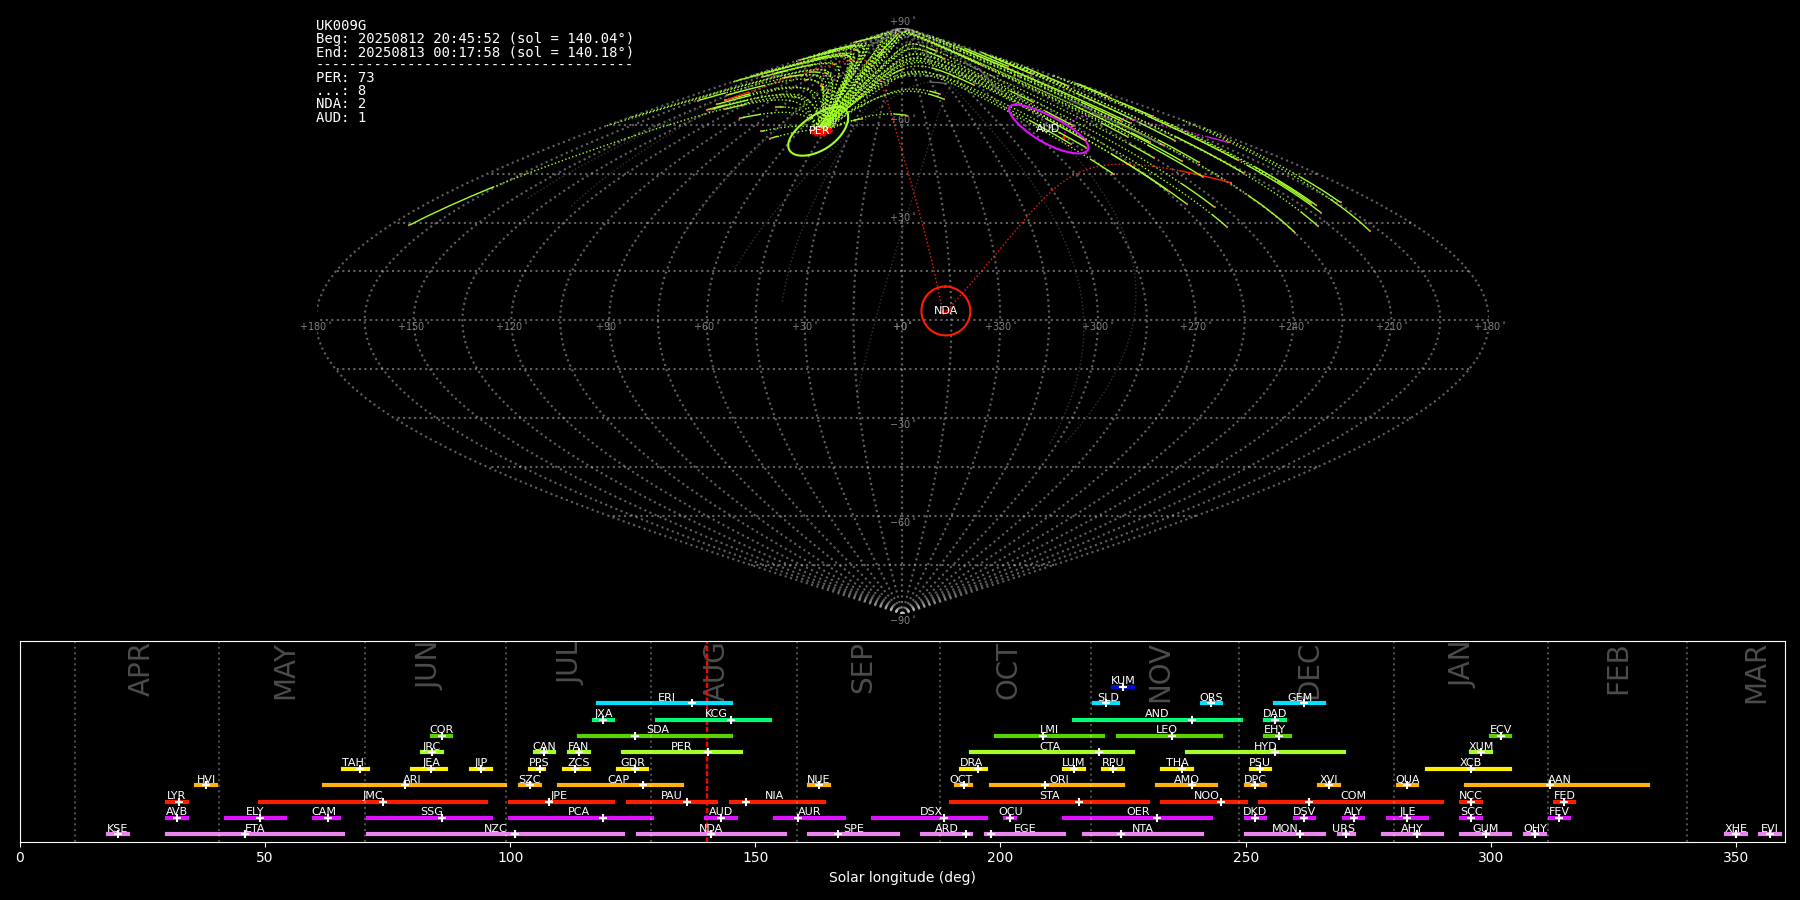This screenshot has width=1800, height=900.
Task: Click the CAP shower bar in timeline
Action: click(621, 785)
